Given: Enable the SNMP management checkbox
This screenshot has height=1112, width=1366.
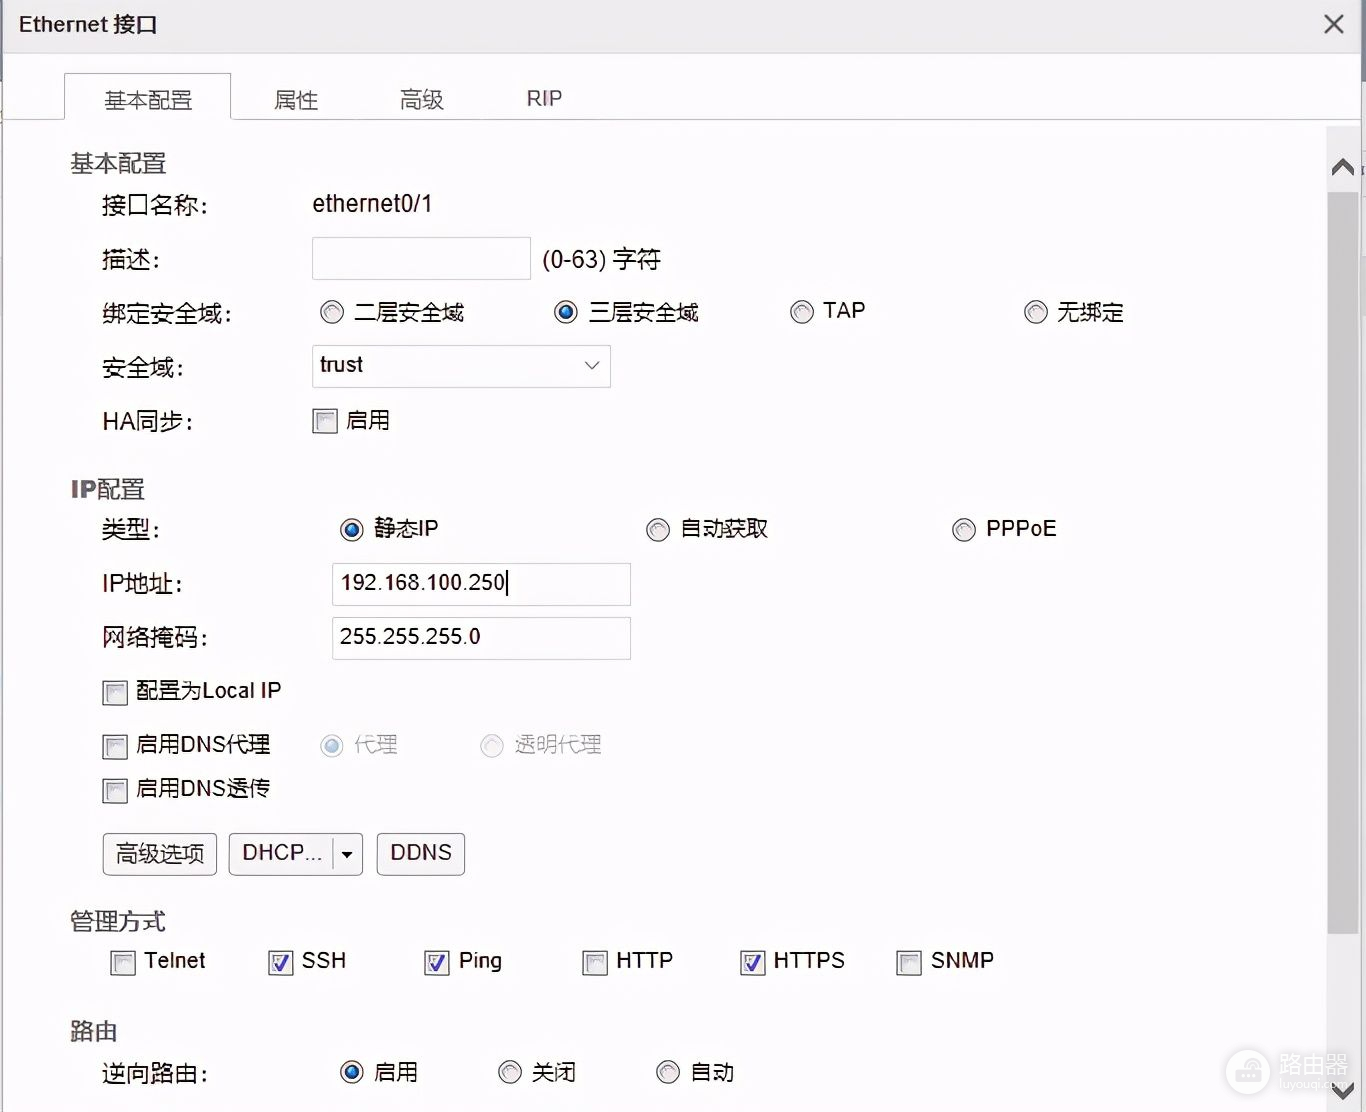Looking at the screenshot, I should [909, 963].
